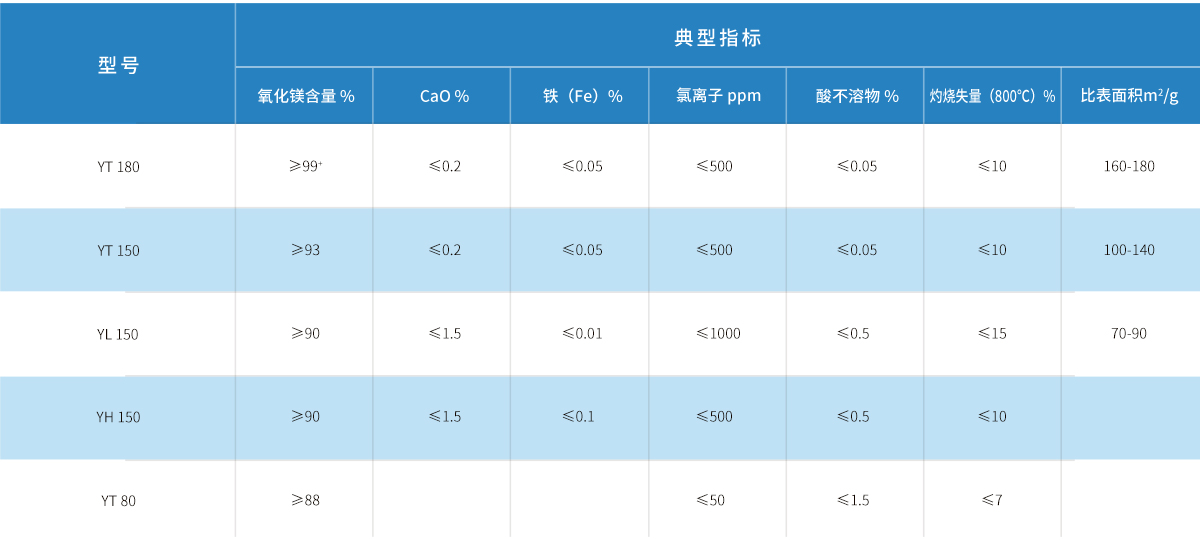
Task: Select the CaO % column header
Action: [x=444, y=96]
